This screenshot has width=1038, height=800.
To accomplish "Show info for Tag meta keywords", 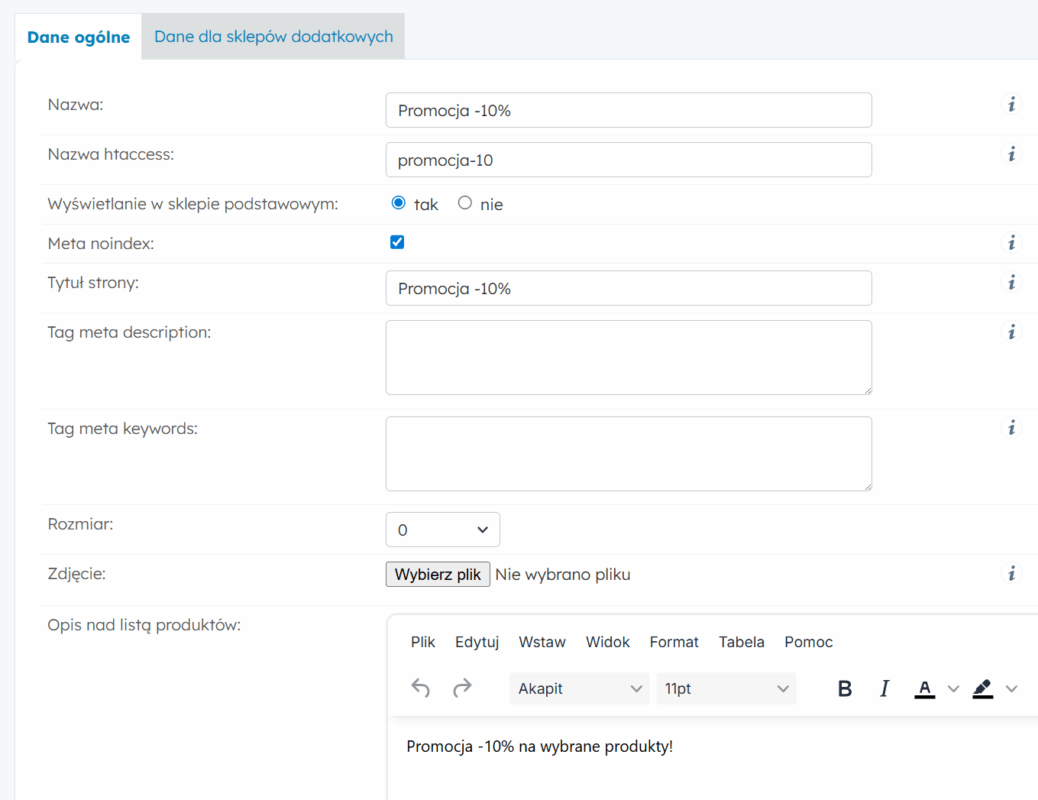I will coord(1011,428).
